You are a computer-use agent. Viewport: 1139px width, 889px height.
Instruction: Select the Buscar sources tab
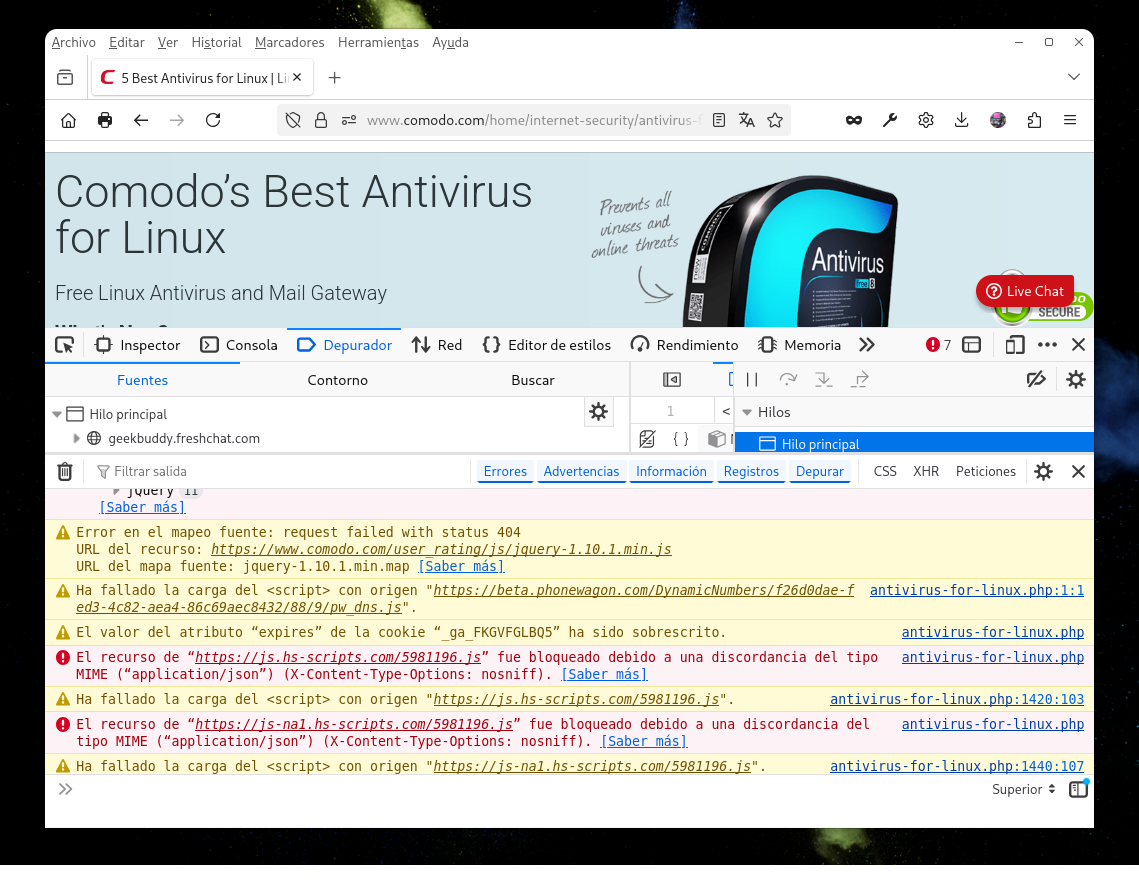[x=532, y=380]
